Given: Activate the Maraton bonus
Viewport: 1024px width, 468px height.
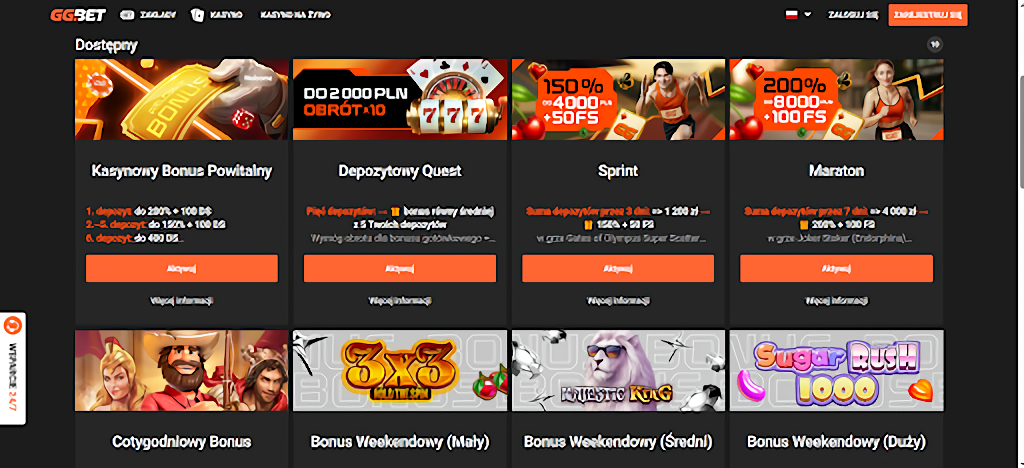Looking at the screenshot, I should [836, 268].
